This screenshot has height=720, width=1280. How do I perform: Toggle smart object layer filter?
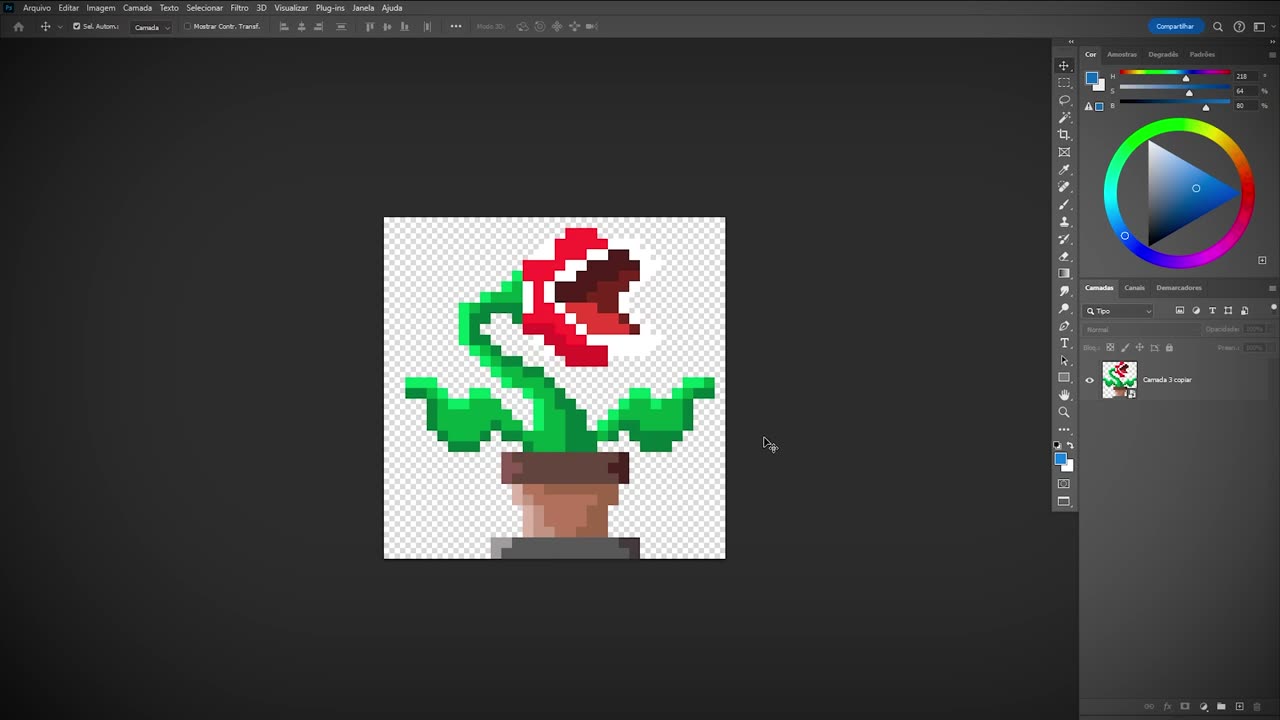click(x=1244, y=311)
